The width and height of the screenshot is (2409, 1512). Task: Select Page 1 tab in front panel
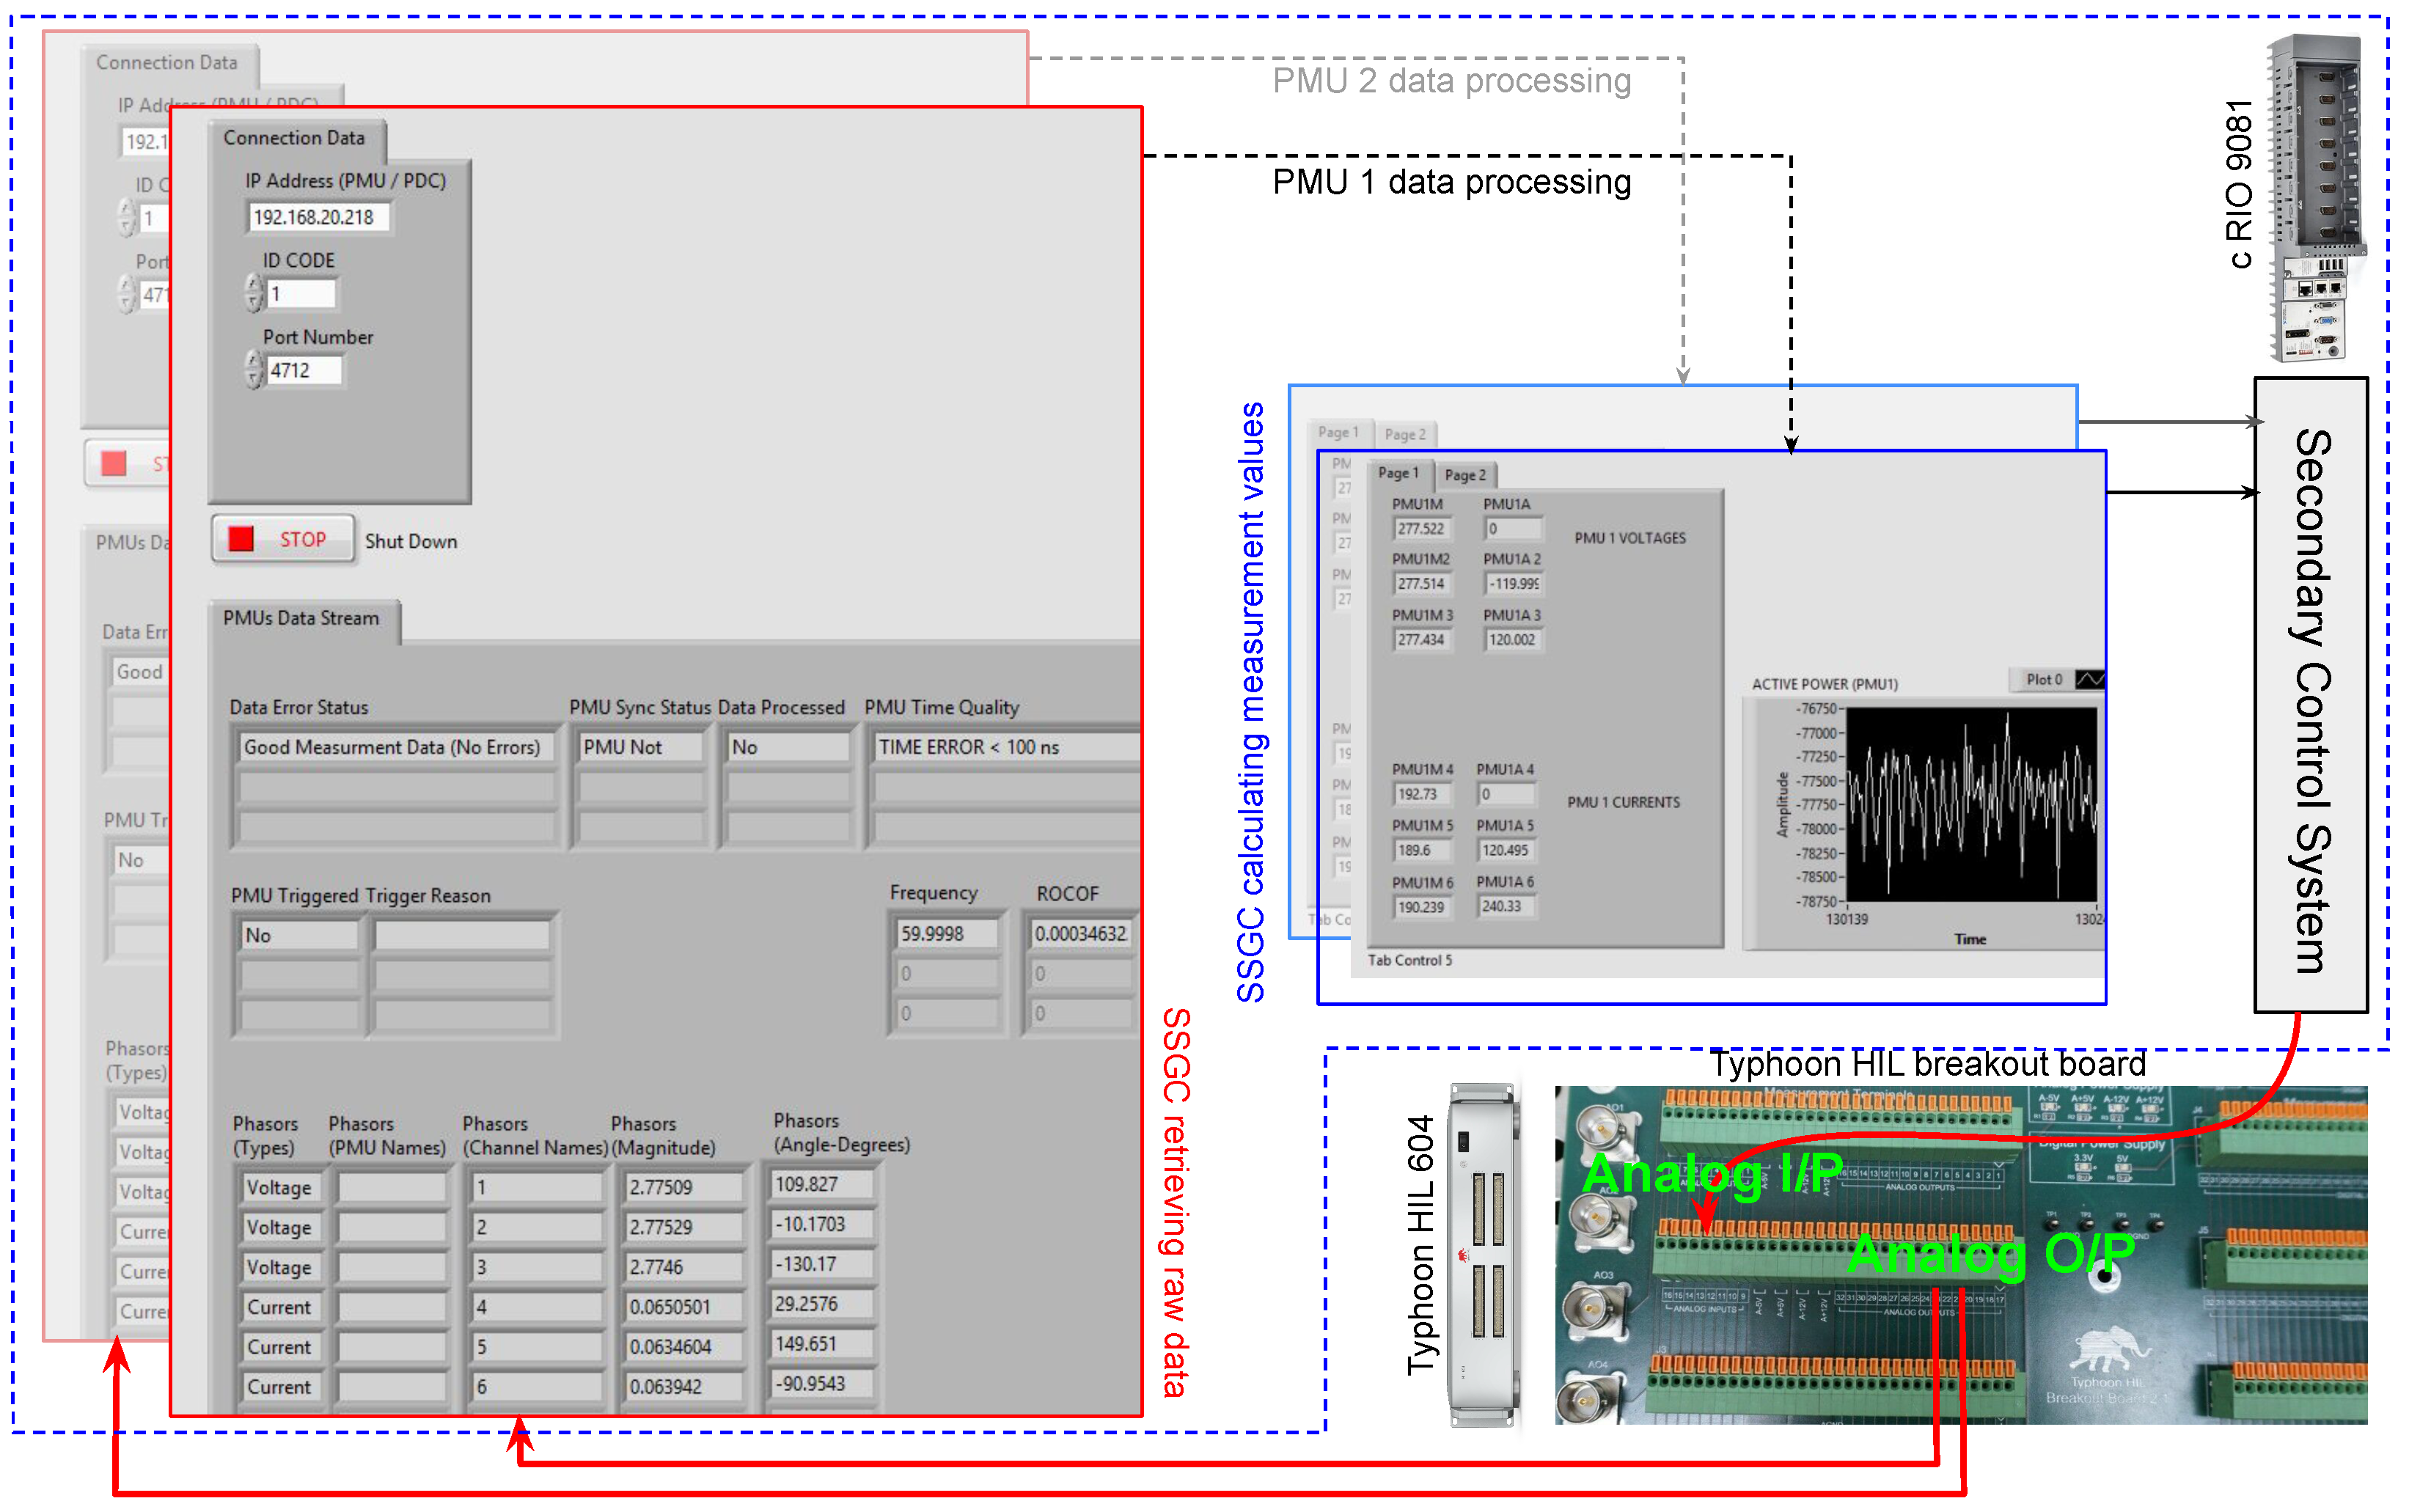1397,474
